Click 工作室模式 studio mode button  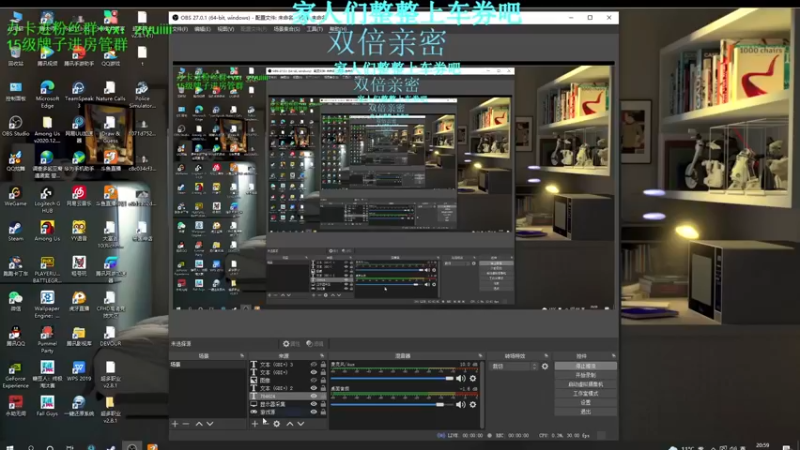585,393
